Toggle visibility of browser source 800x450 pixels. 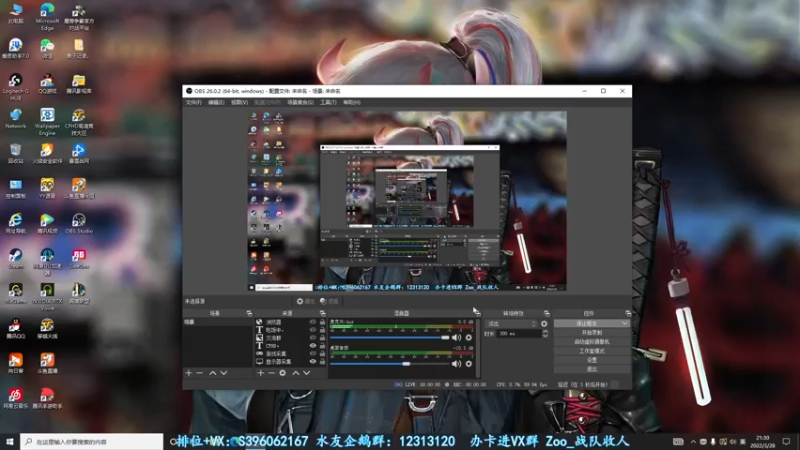(313, 322)
